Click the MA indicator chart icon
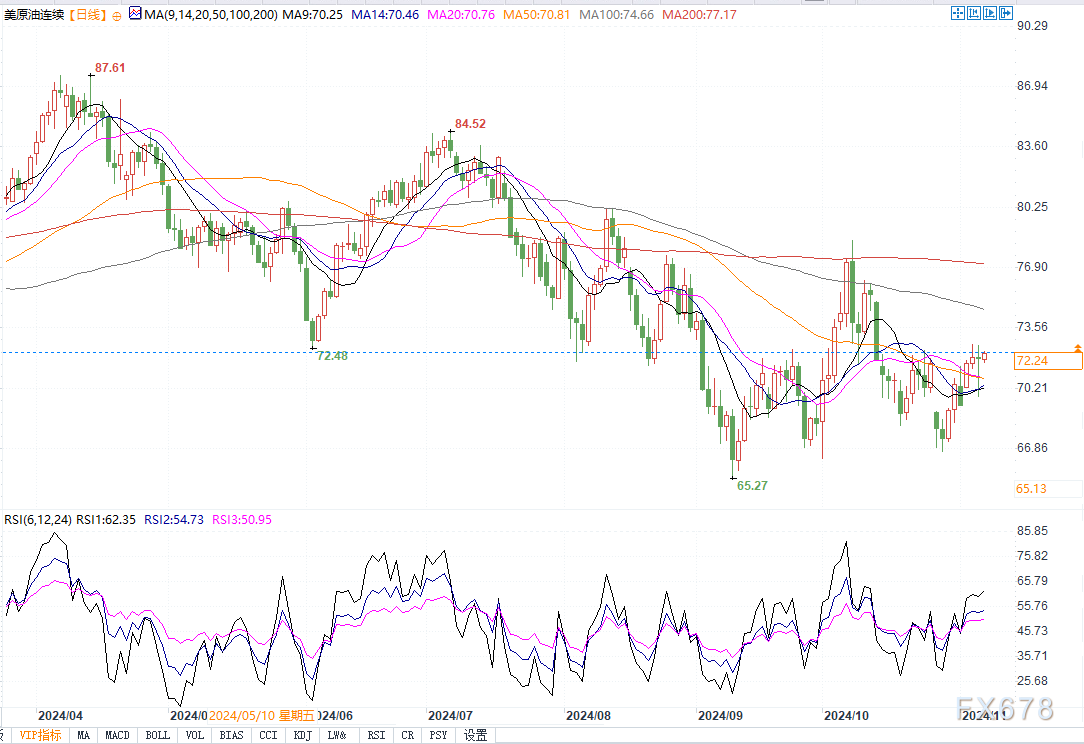The height and width of the screenshot is (744, 1084). [135, 13]
